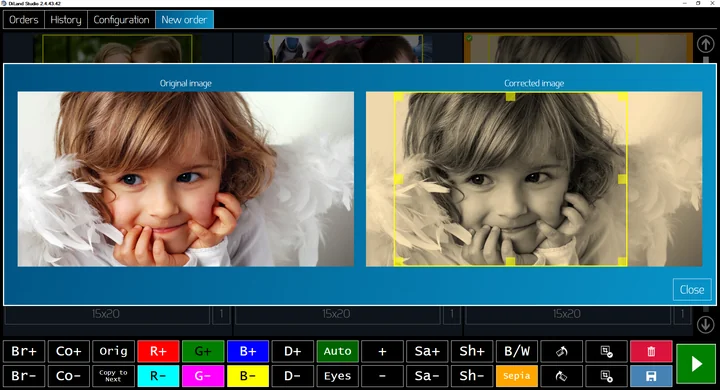Image resolution: width=720 pixels, height=390 pixels.
Task: Activate the Eyes red-eye correction
Action: pos(338,376)
